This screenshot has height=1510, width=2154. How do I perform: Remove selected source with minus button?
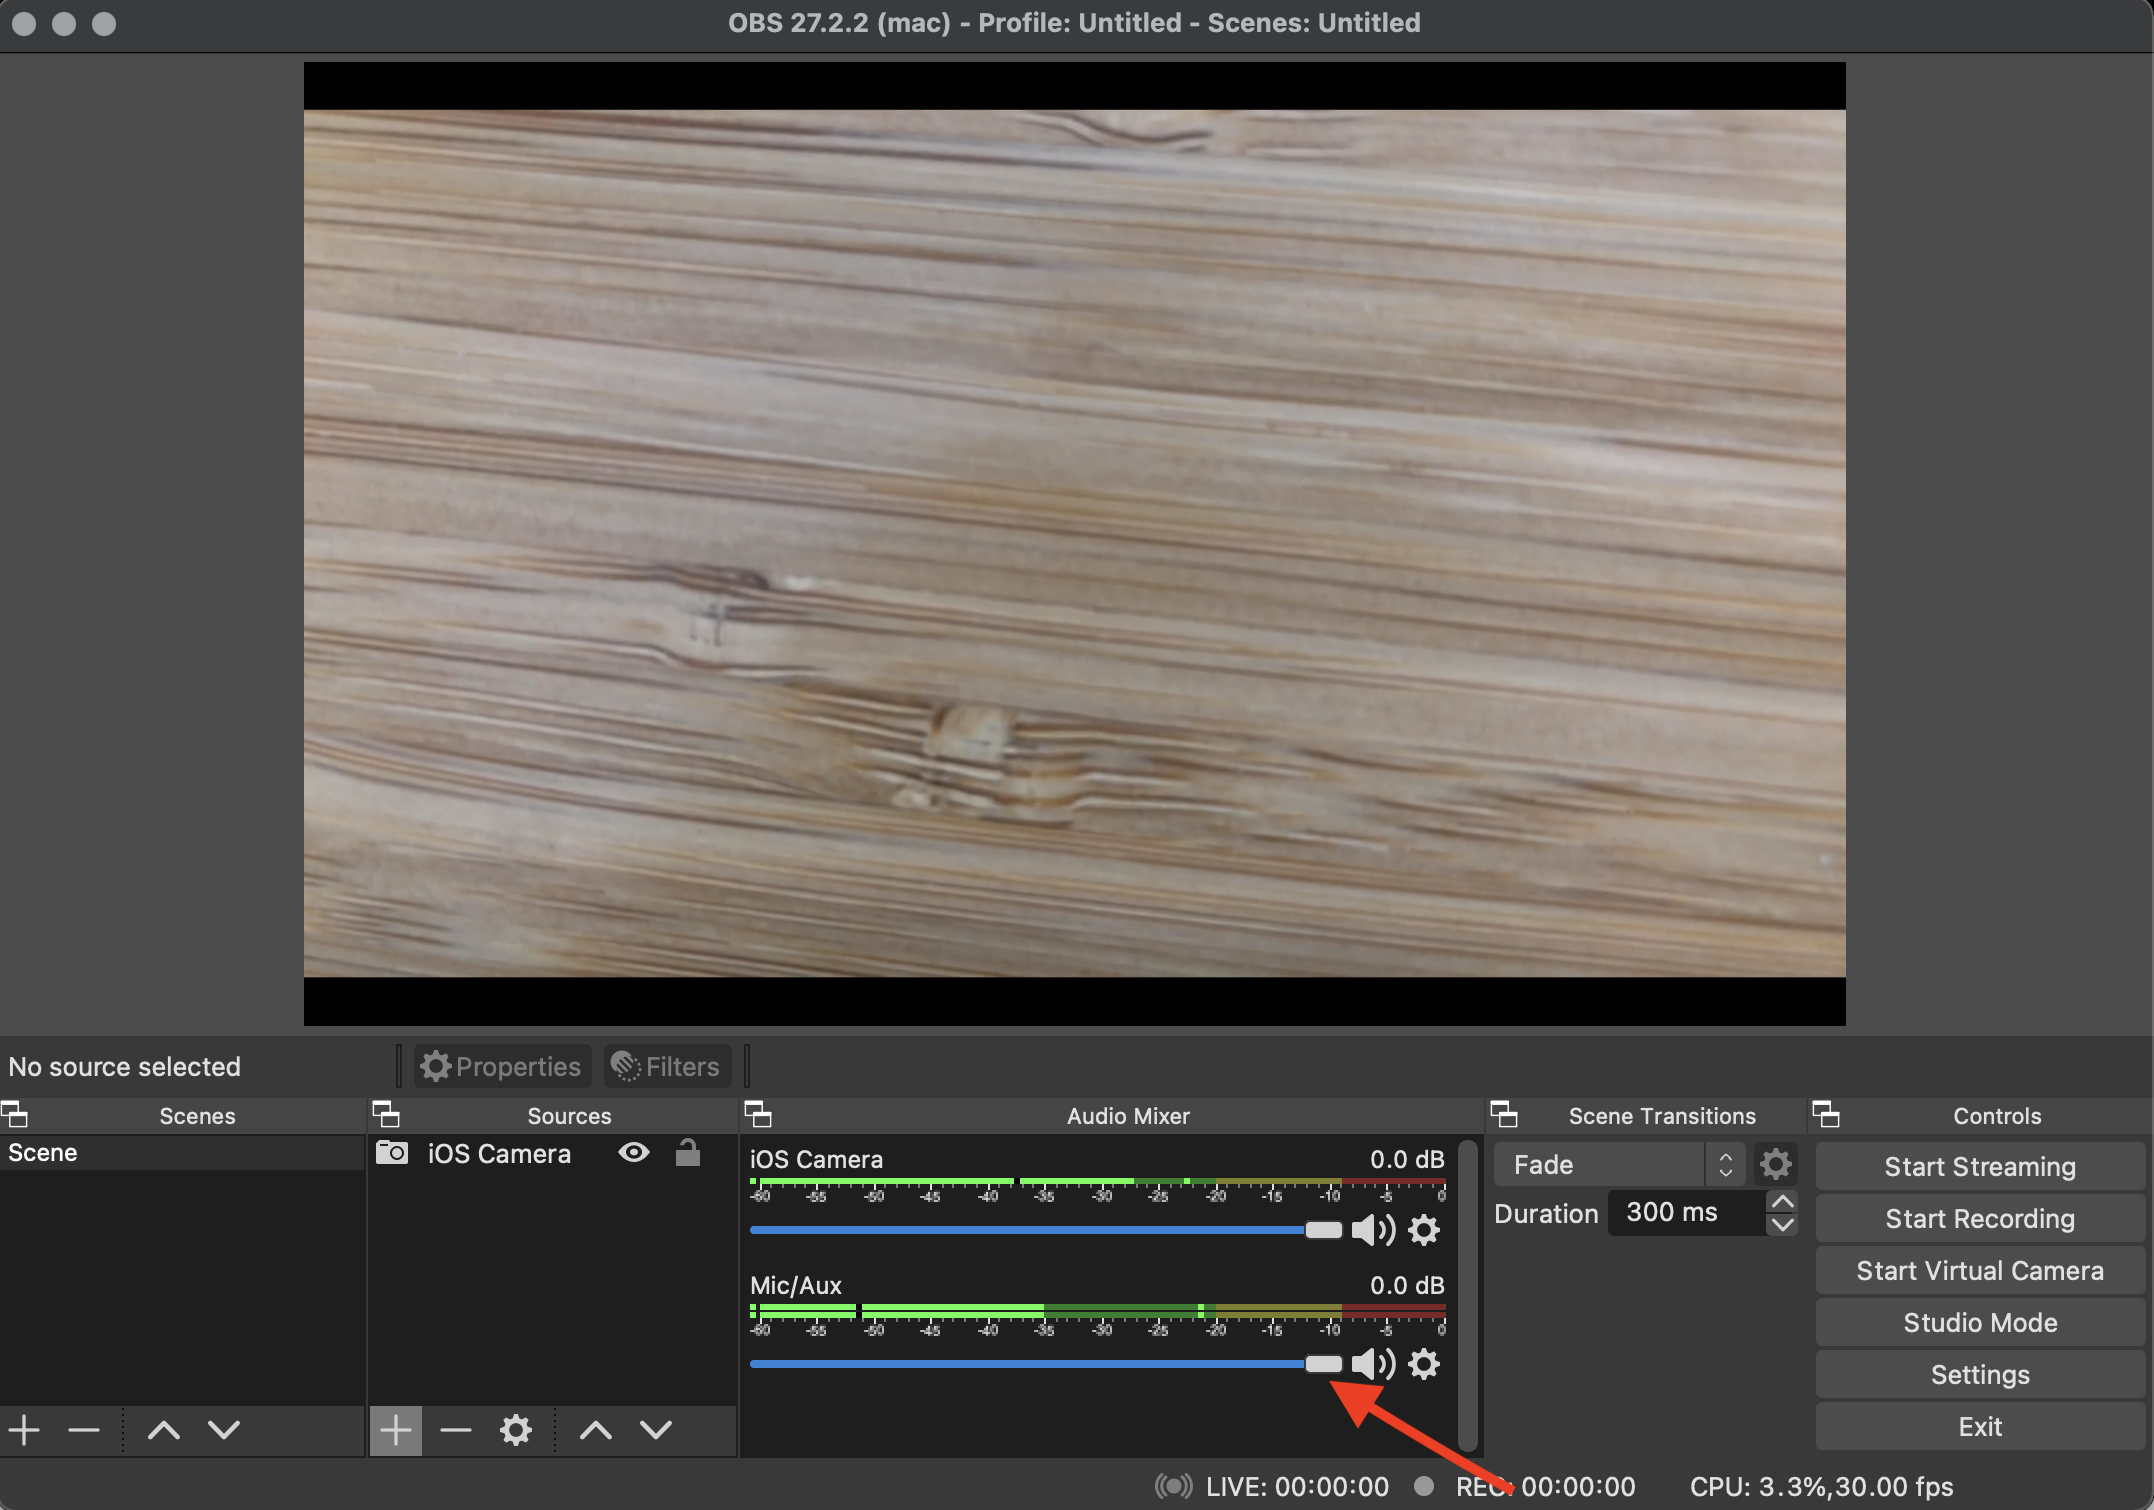pyautogui.click(x=455, y=1430)
